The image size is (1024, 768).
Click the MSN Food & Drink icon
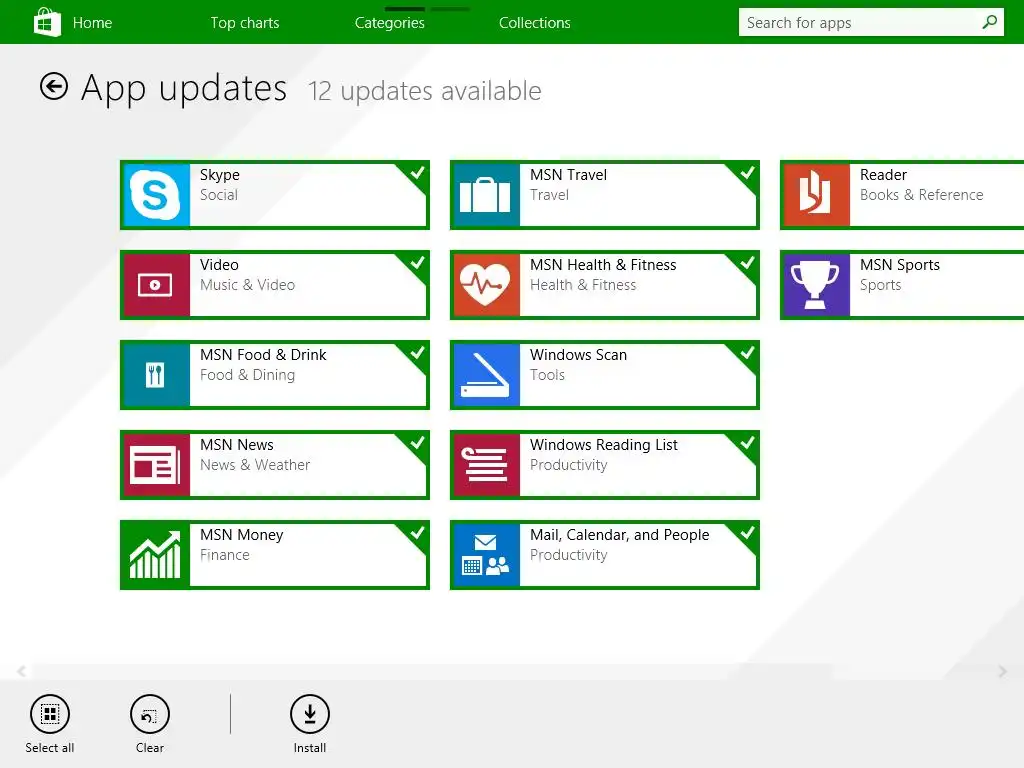[155, 375]
